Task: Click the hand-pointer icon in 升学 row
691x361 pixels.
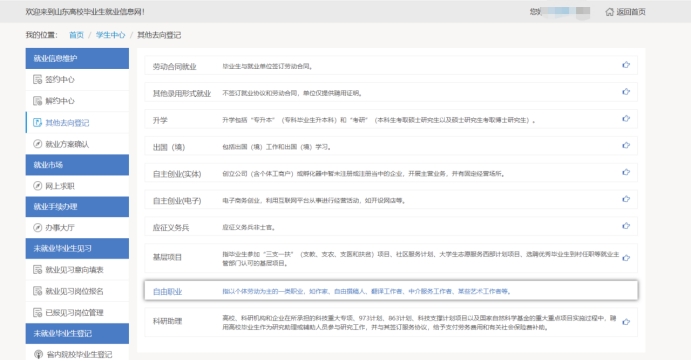Action: (626, 119)
